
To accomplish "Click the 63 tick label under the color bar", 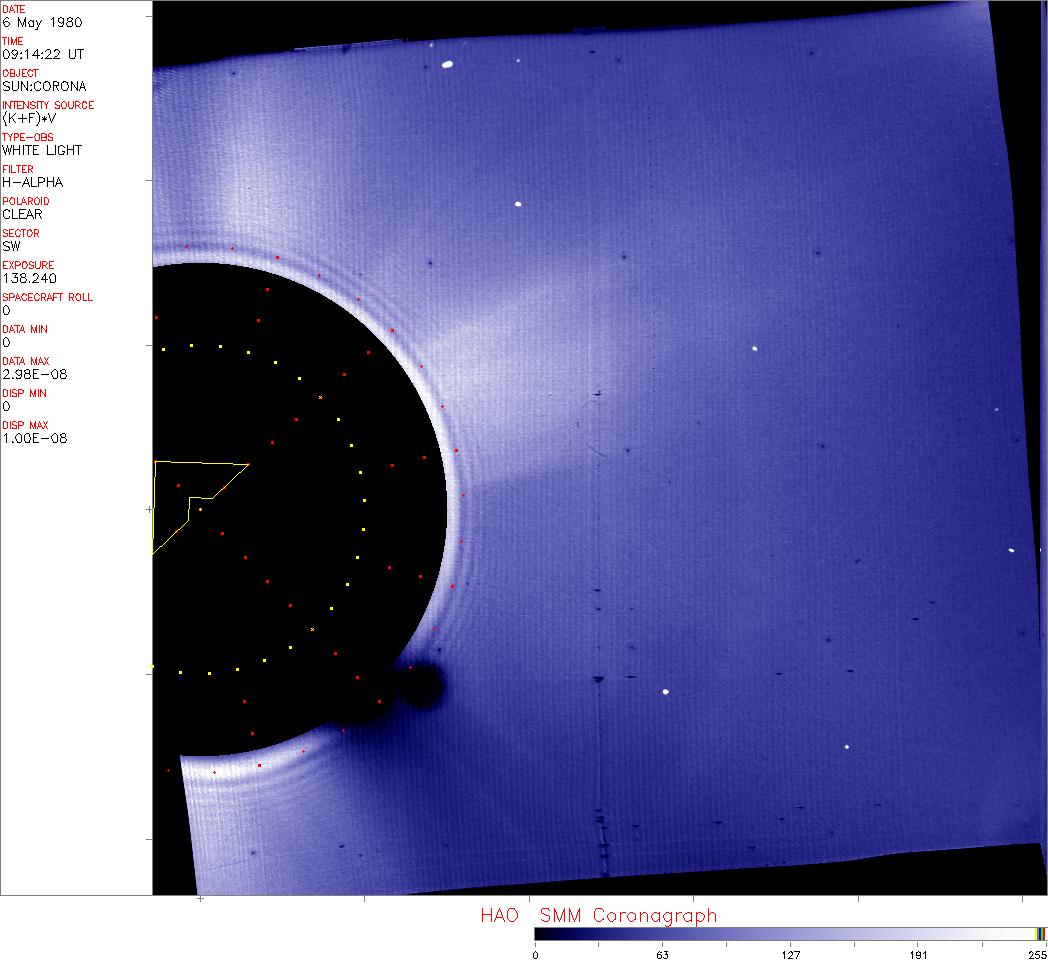I will (662, 954).
